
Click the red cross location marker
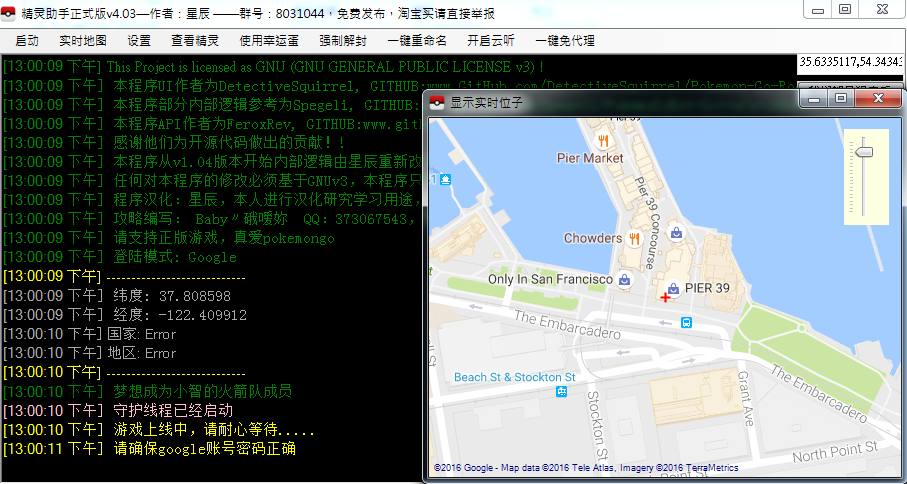665,297
